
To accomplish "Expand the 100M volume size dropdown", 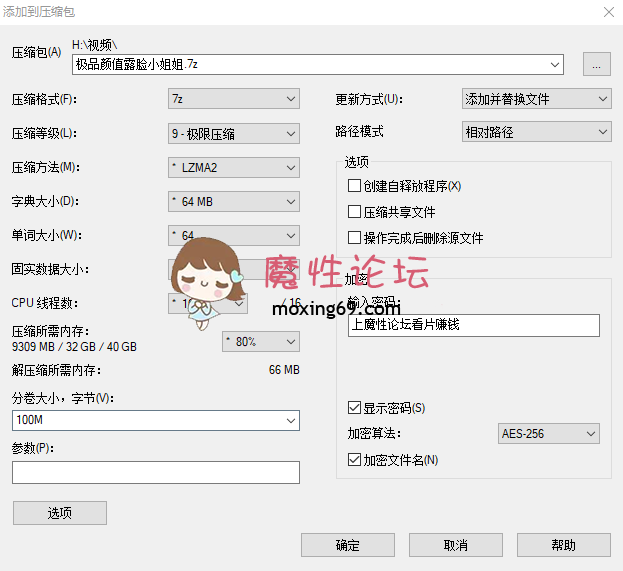I will (156, 420).
